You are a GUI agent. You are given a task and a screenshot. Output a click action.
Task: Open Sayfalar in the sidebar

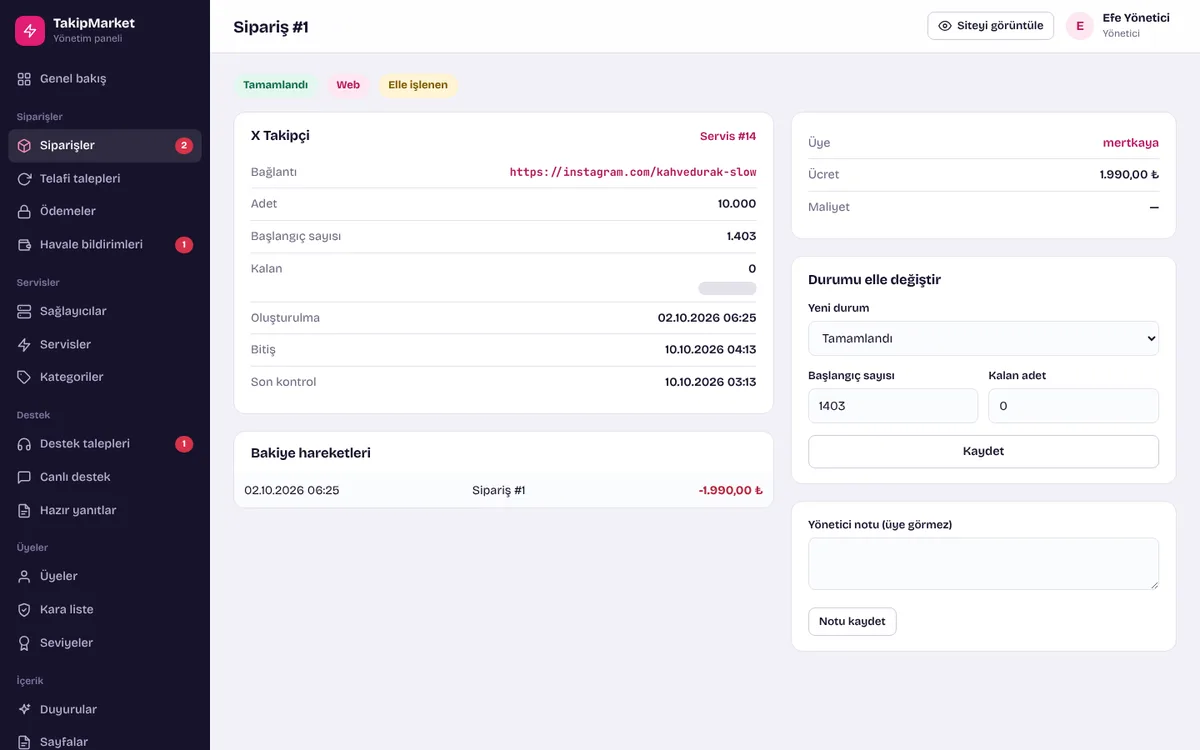(x=105, y=741)
